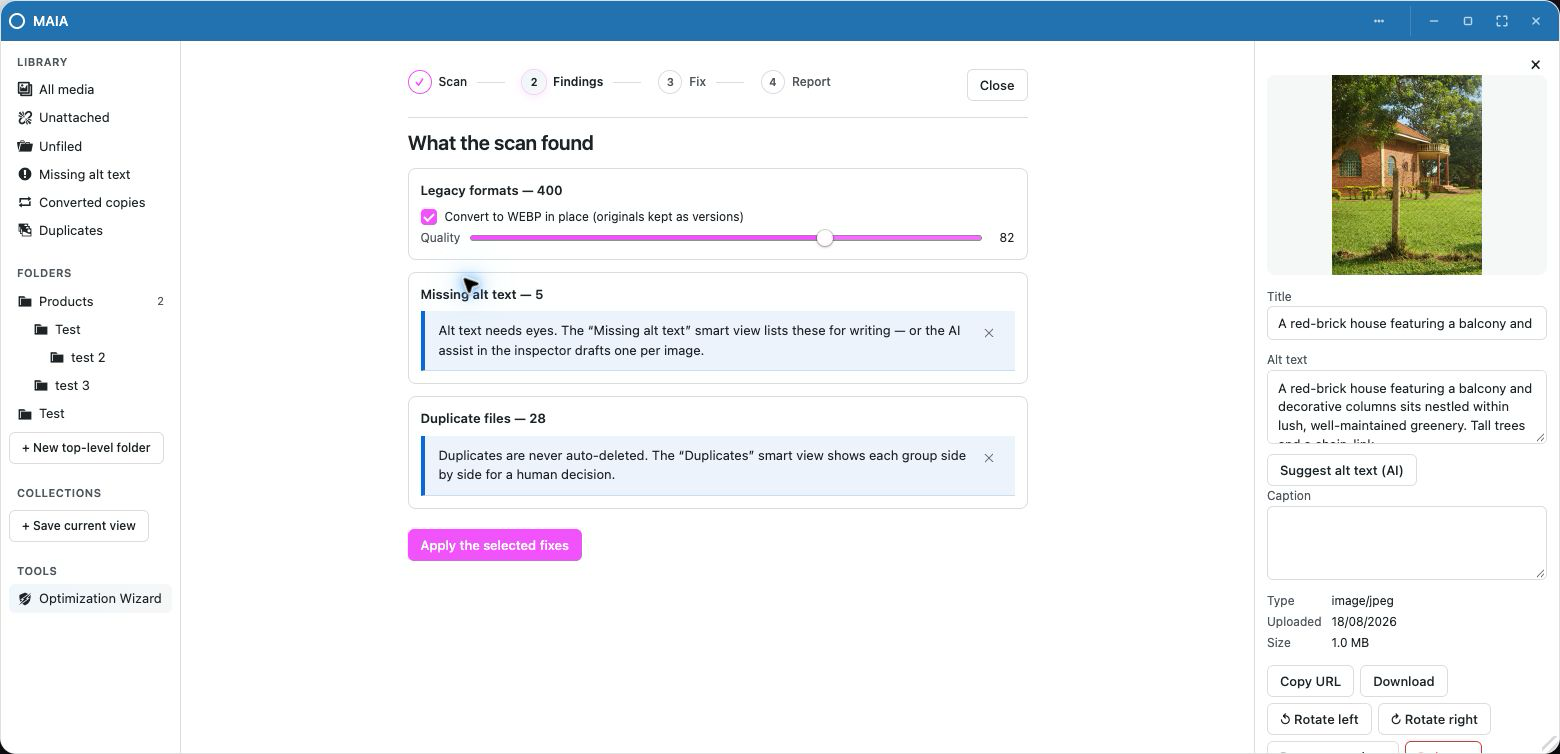
Task: Open the three-dots menu in title bar
Action: pyautogui.click(x=1379, y=21)
